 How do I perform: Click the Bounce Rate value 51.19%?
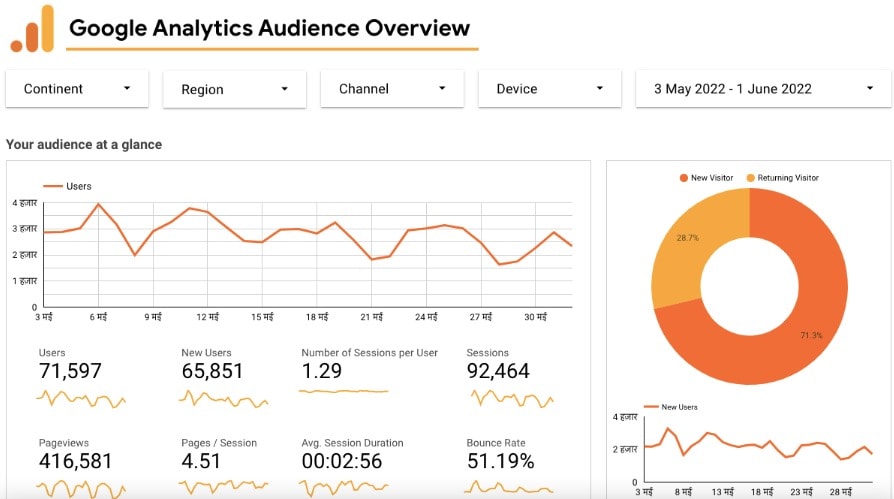[501, 461]
